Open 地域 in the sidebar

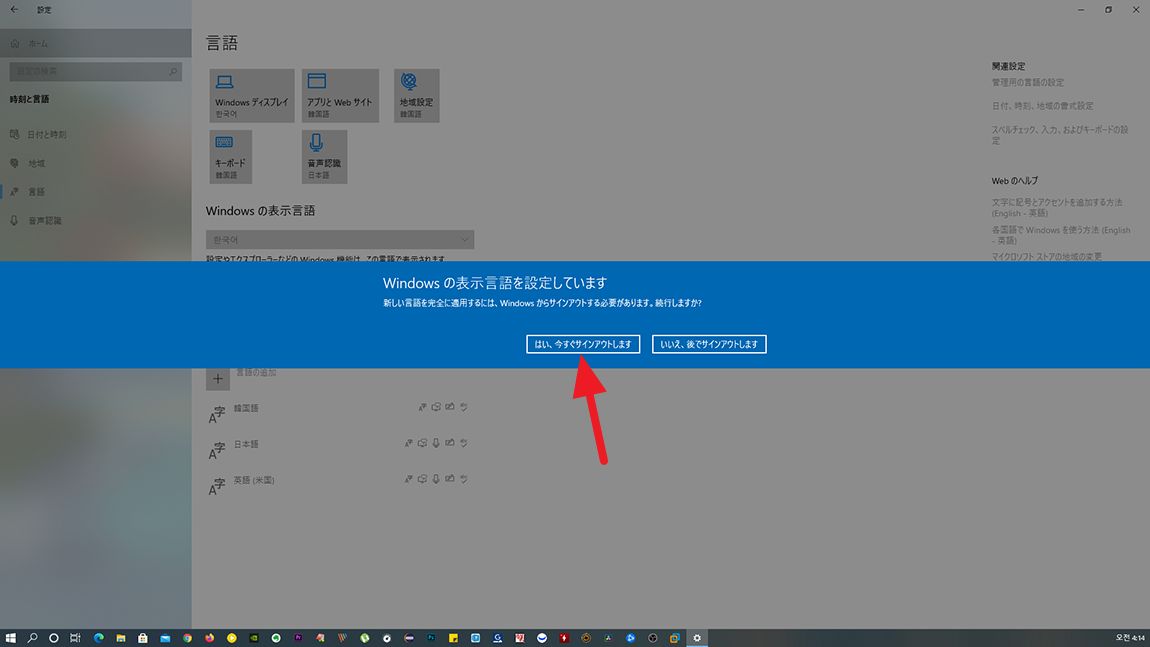tap(96, 163)
